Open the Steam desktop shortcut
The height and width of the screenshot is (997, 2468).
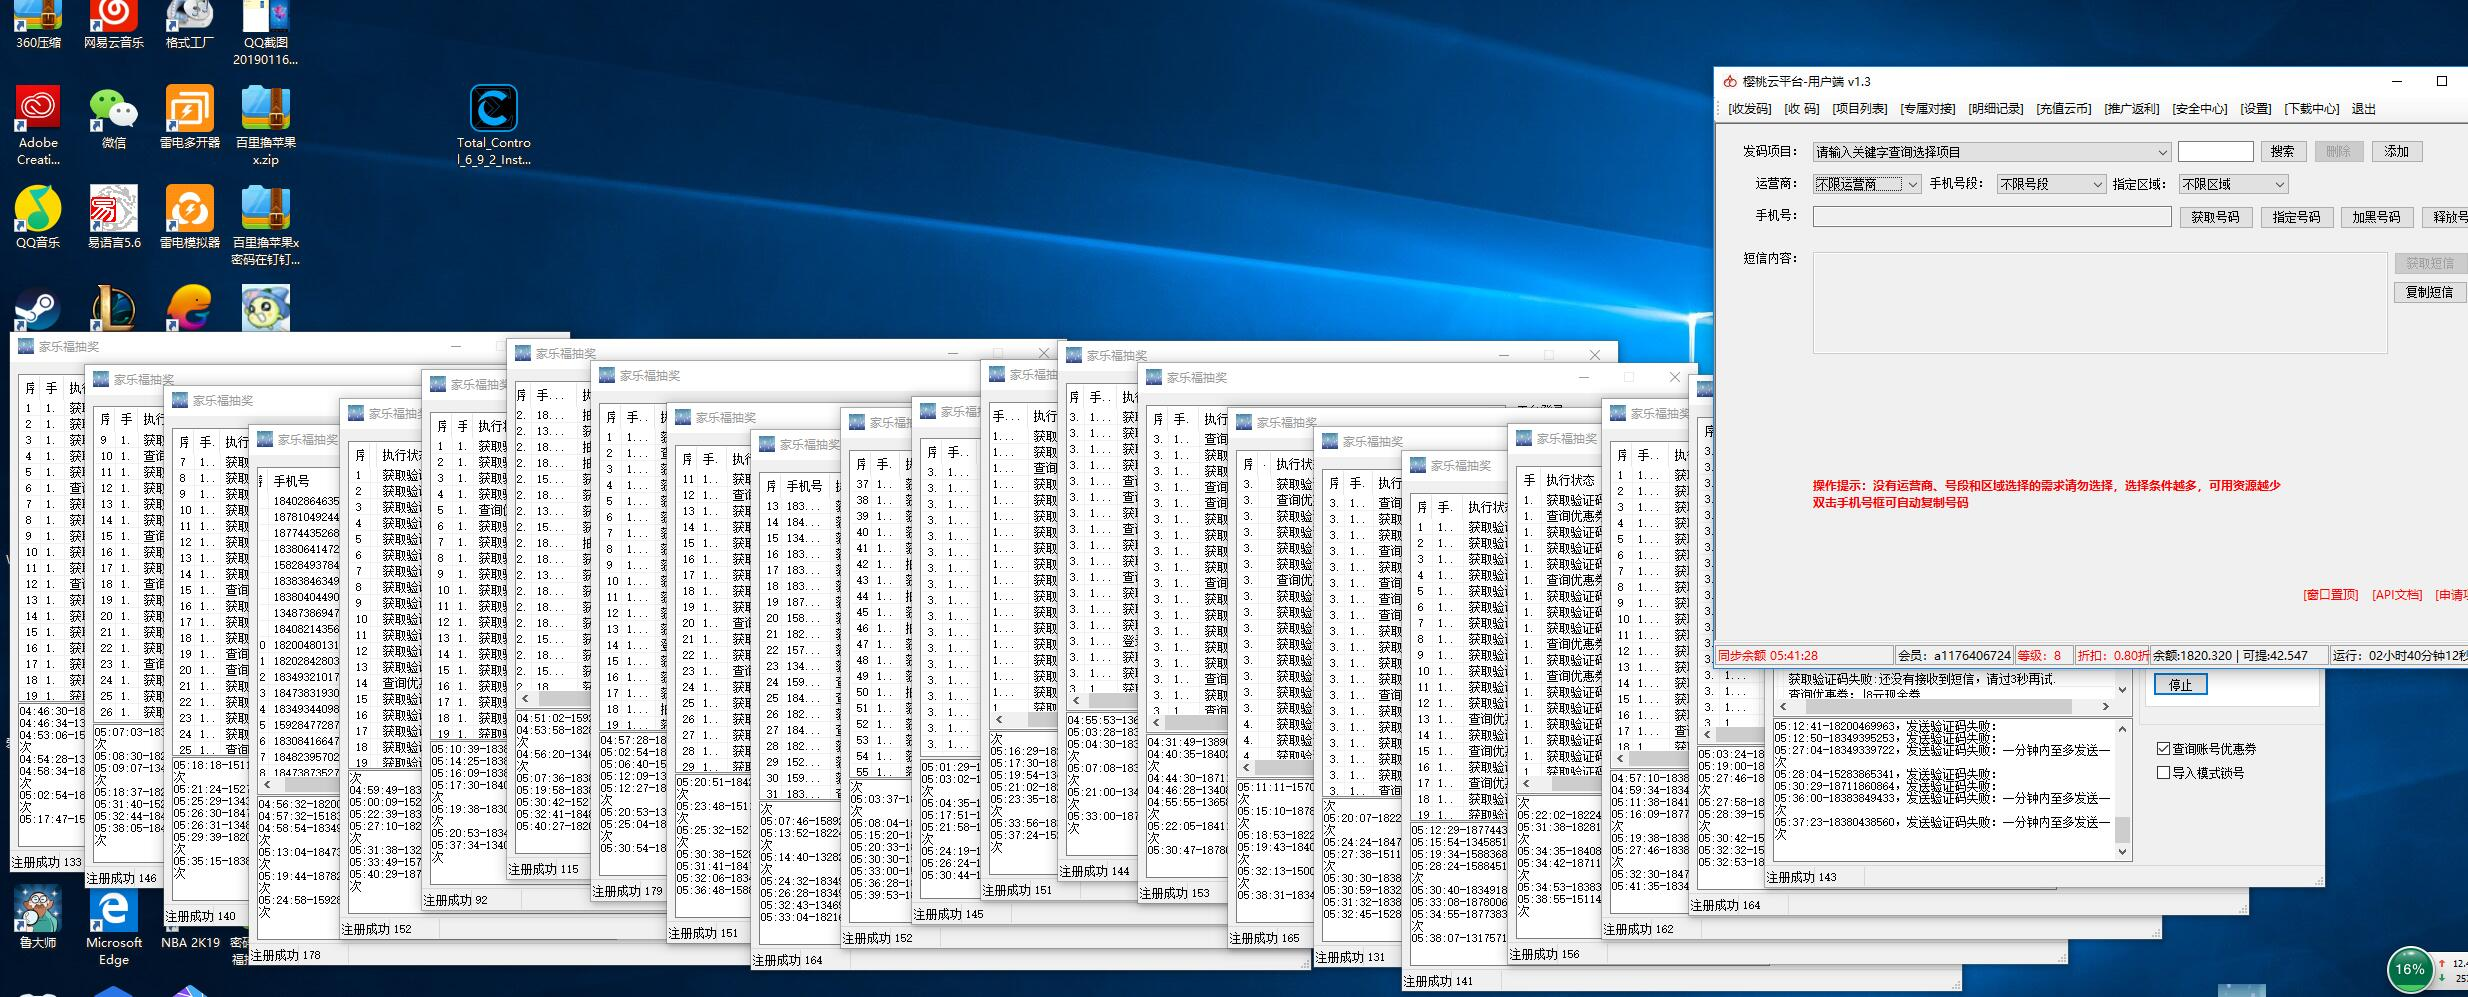(38, 308)
